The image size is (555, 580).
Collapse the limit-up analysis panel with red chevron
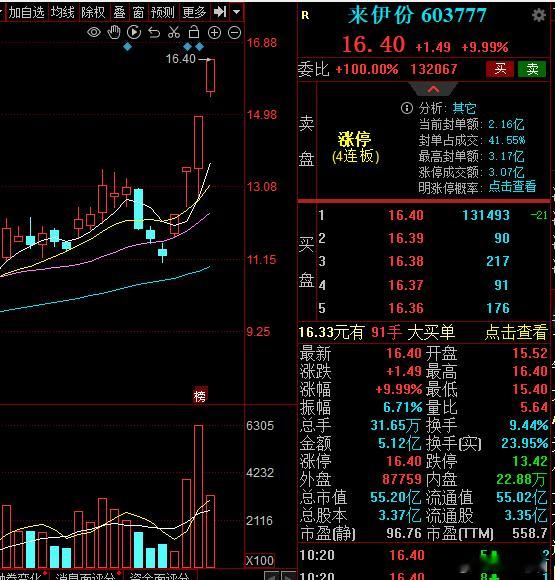pyautogui.click(x=433, y=89)
